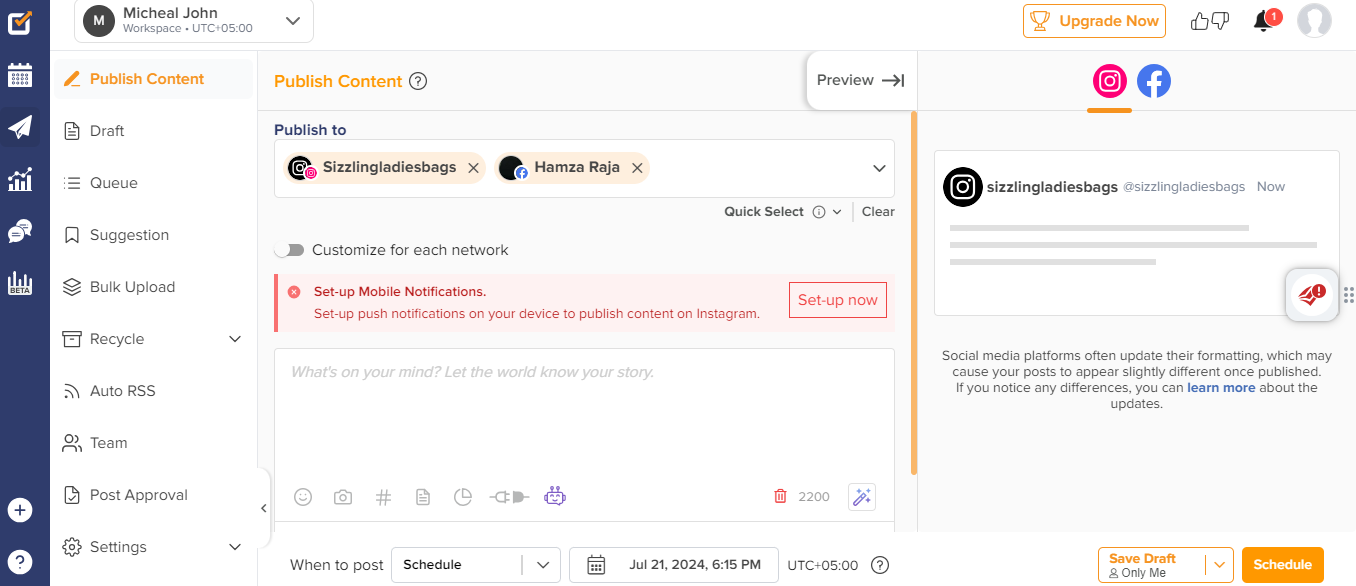Viewport: 1356px width, 586px height.
Task: Expand the Publish to accounts dropdown
Action: point(879,168)
